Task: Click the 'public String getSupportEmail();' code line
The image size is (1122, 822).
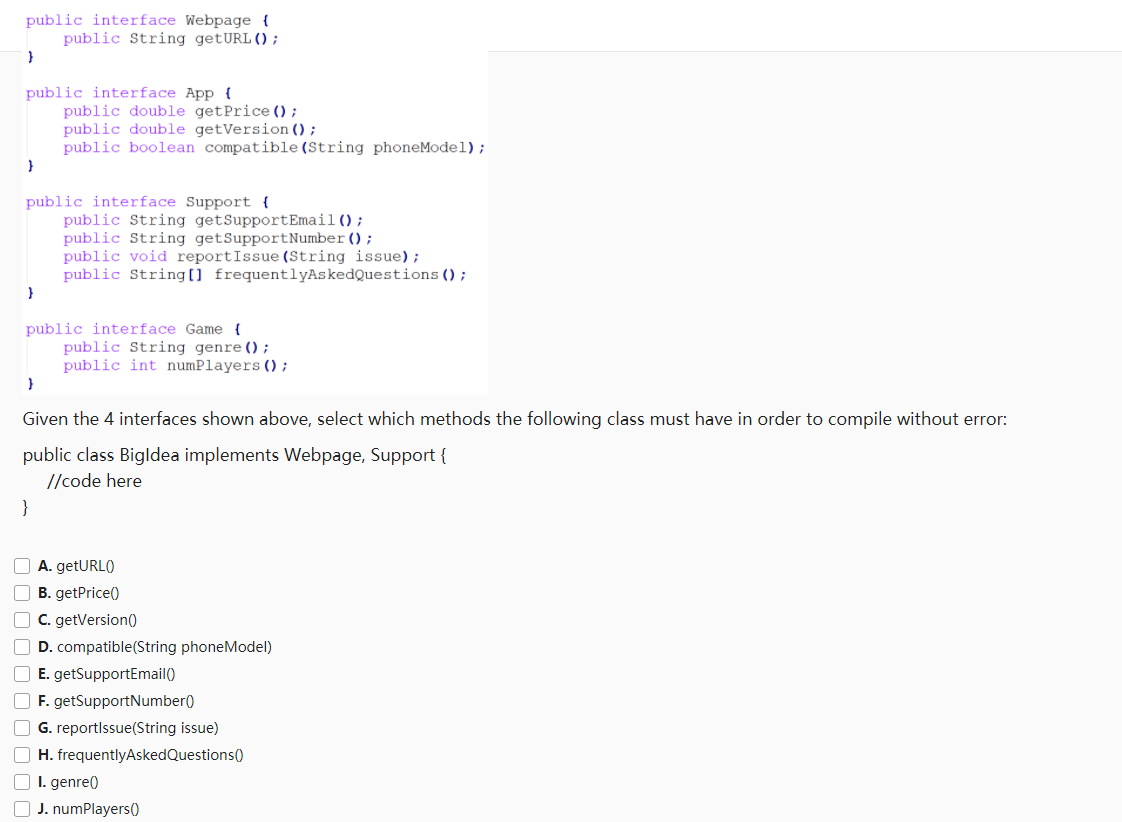Action: click(213, 220)
